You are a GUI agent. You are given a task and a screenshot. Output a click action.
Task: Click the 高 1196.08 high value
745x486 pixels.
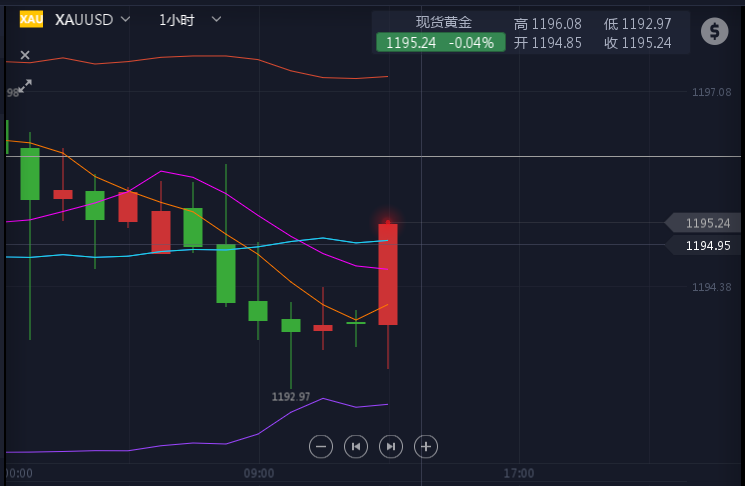pos(547,24)
